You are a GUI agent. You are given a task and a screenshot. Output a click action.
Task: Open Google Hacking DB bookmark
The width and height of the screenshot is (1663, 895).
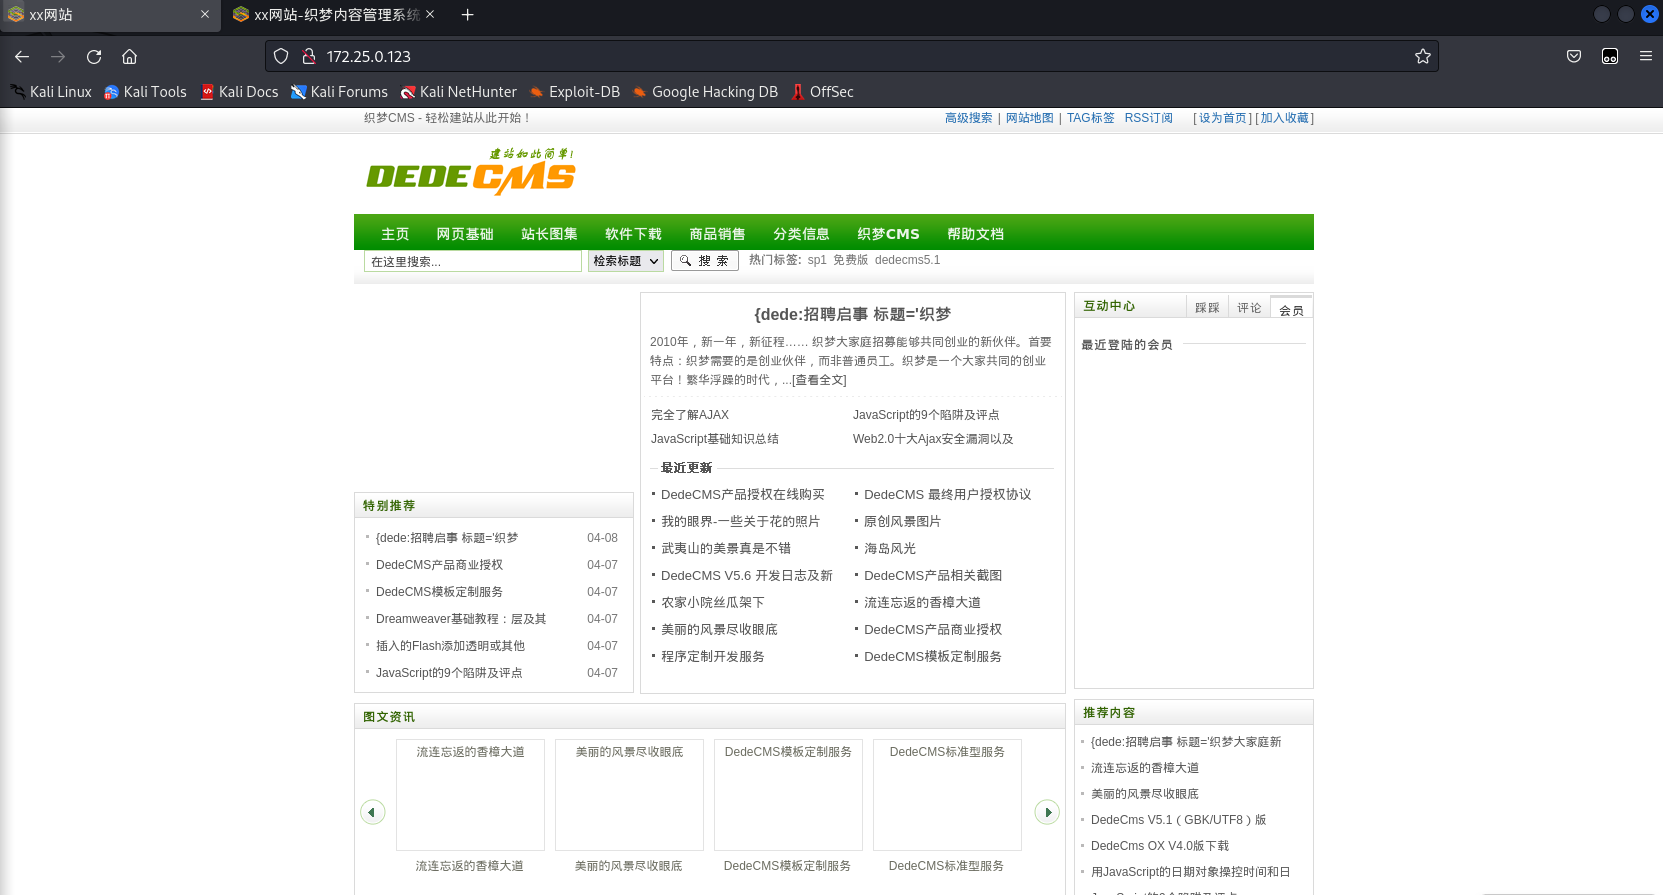(704, 92)
